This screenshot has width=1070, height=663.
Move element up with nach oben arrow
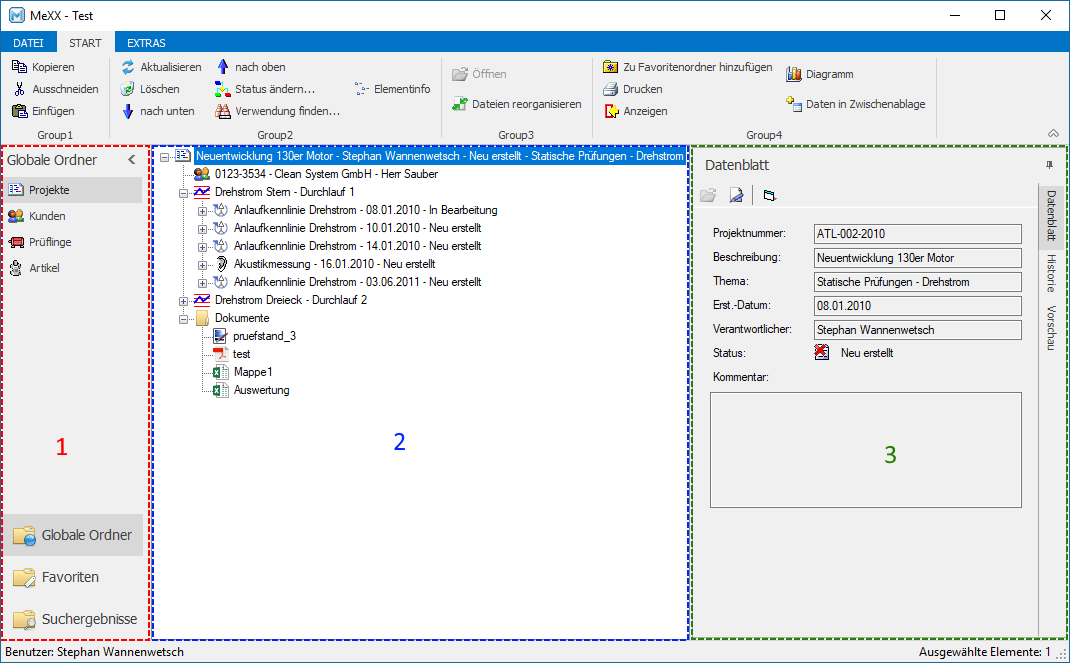[x=223, y=67]
